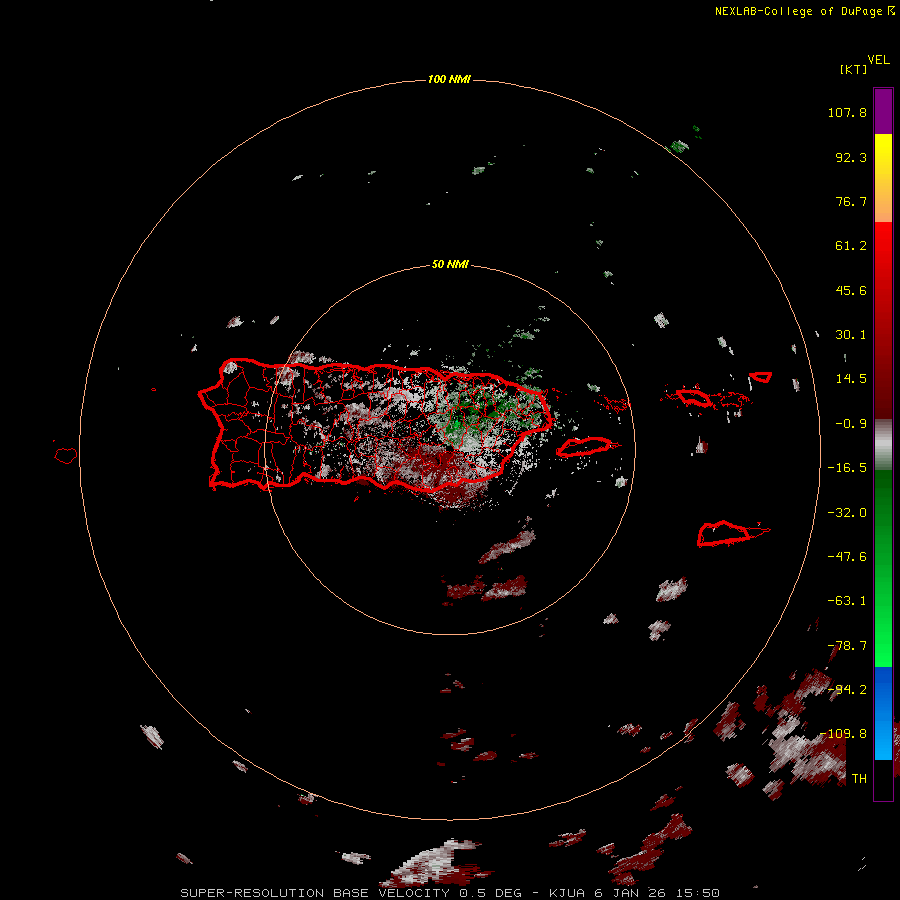Image resolution: width=900 pixels, height=900 pixels.
Task: Click the -16.5 value on velocity scale
Action: 847,468
